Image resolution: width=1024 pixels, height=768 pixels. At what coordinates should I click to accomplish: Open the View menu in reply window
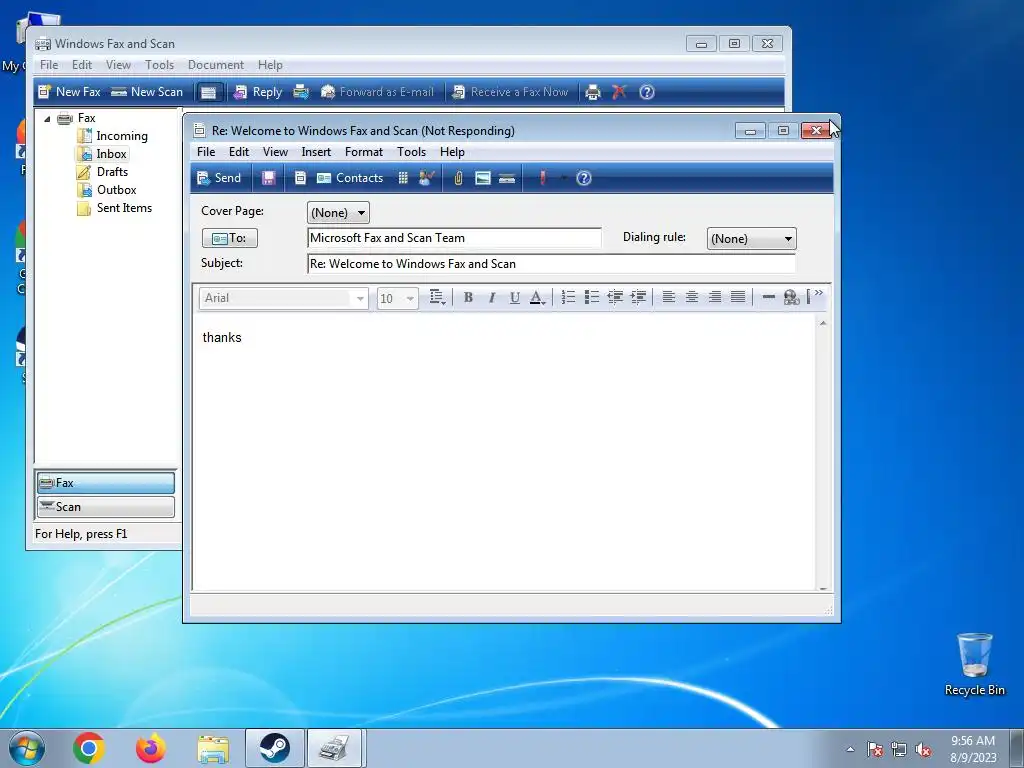pos(275,152)
